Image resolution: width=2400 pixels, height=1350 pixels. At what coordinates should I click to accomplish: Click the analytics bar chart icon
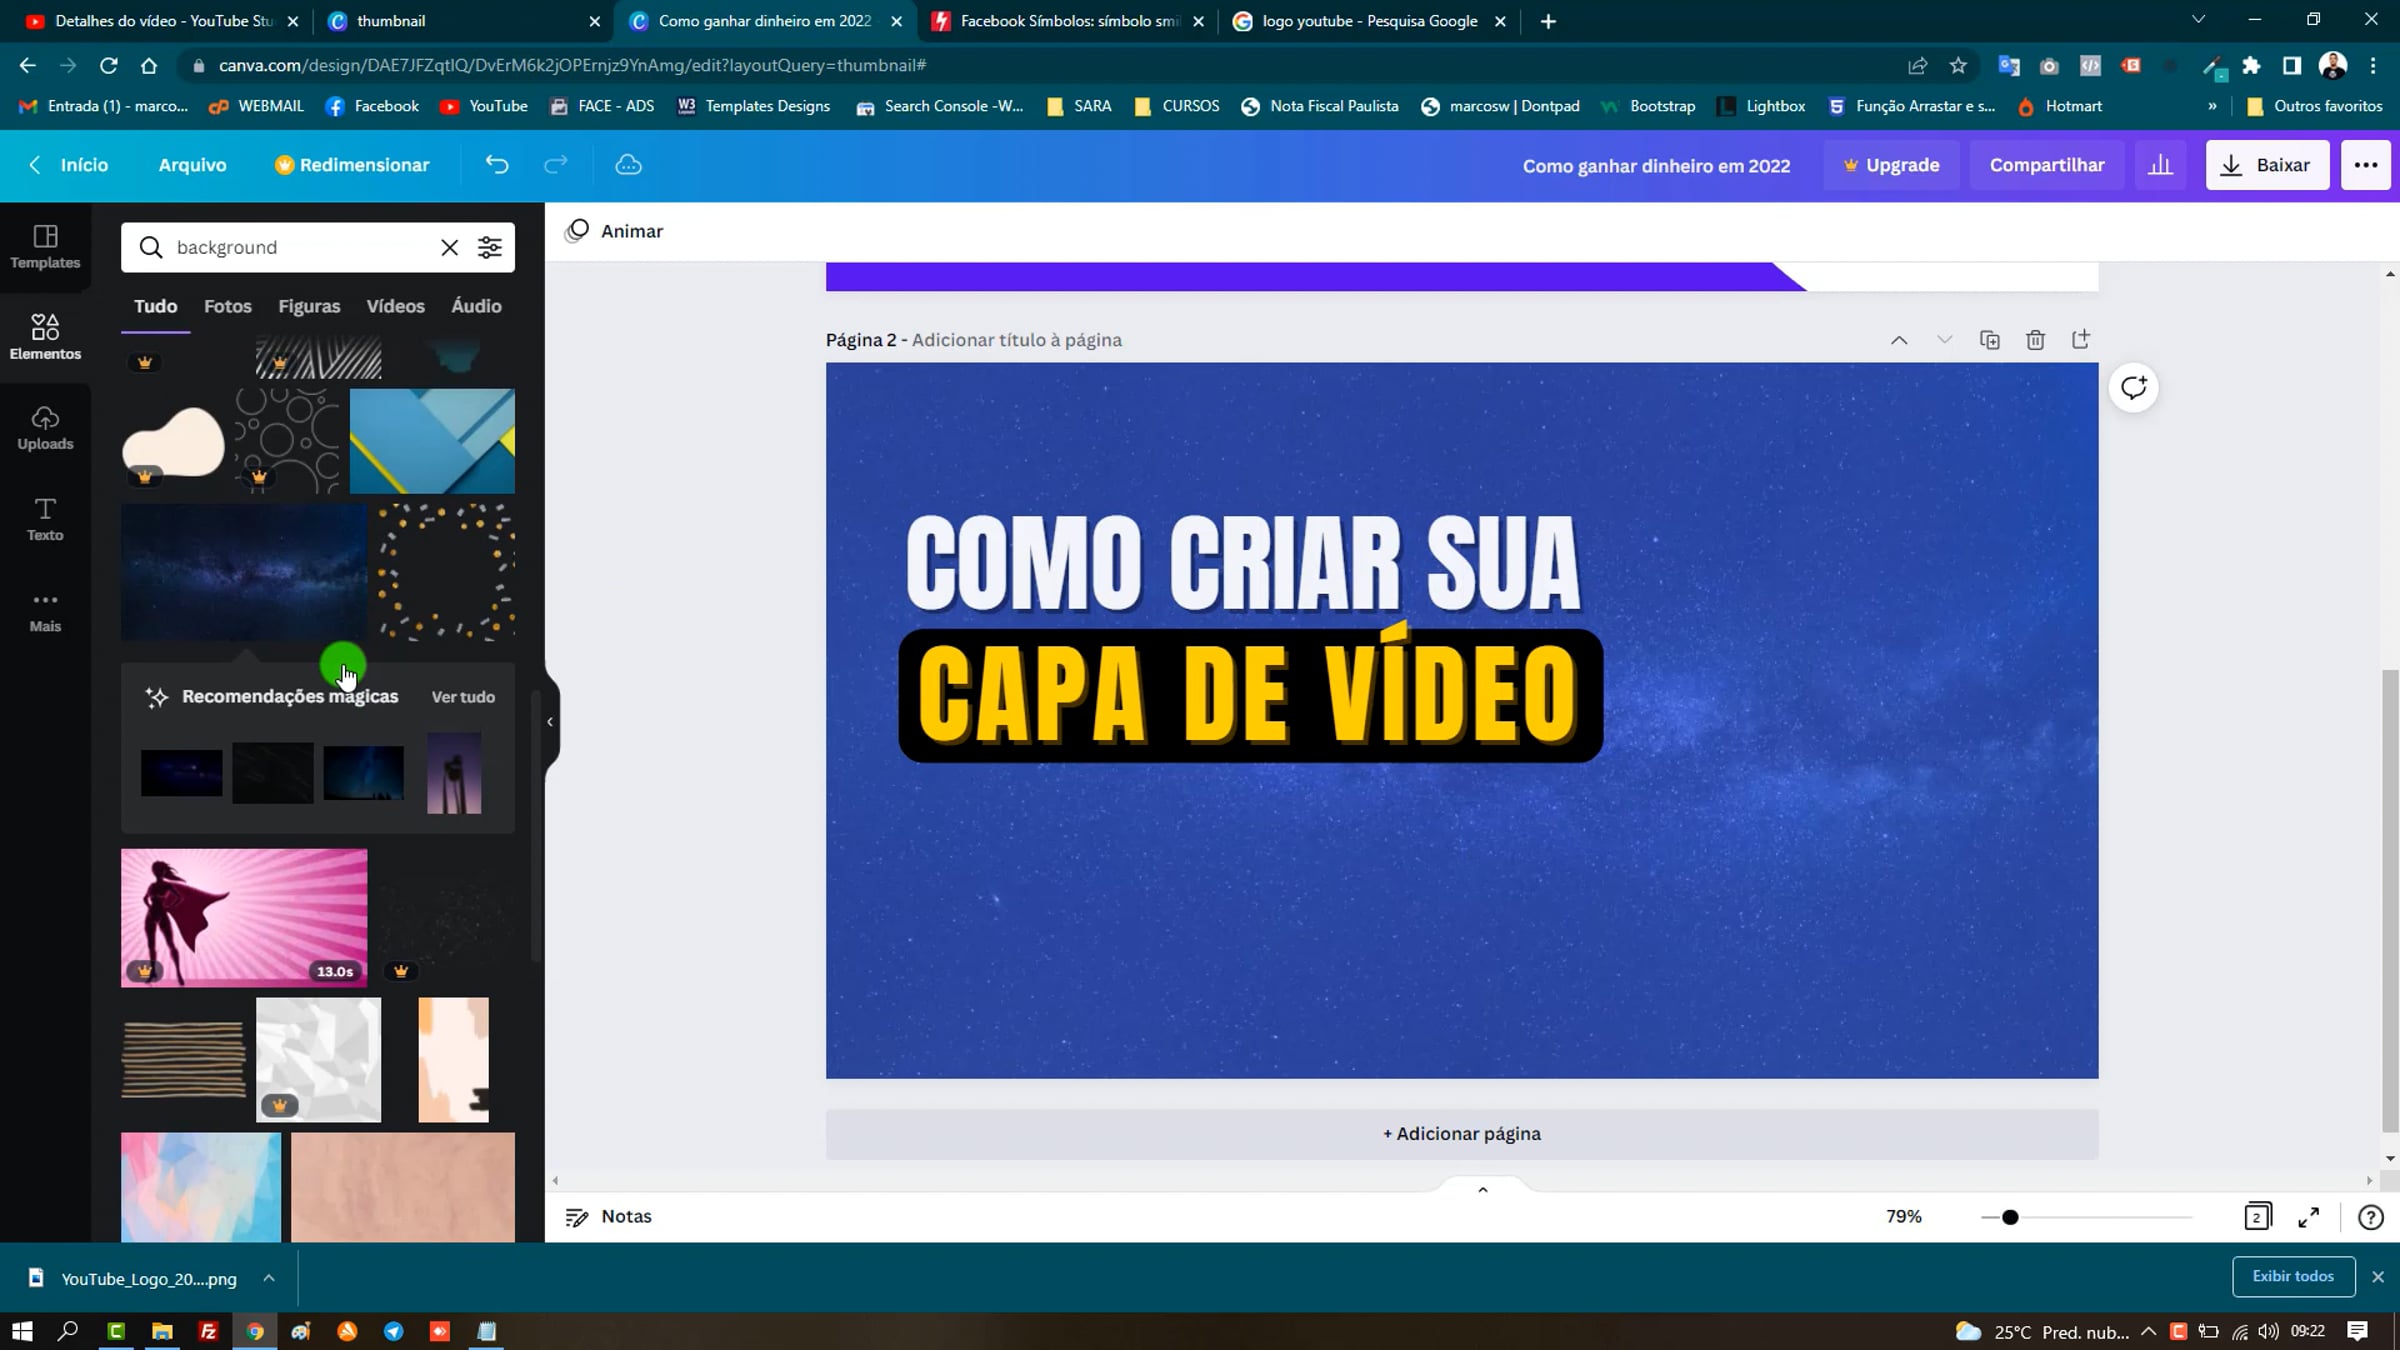pyautogui.click(x=2160, y=165)
